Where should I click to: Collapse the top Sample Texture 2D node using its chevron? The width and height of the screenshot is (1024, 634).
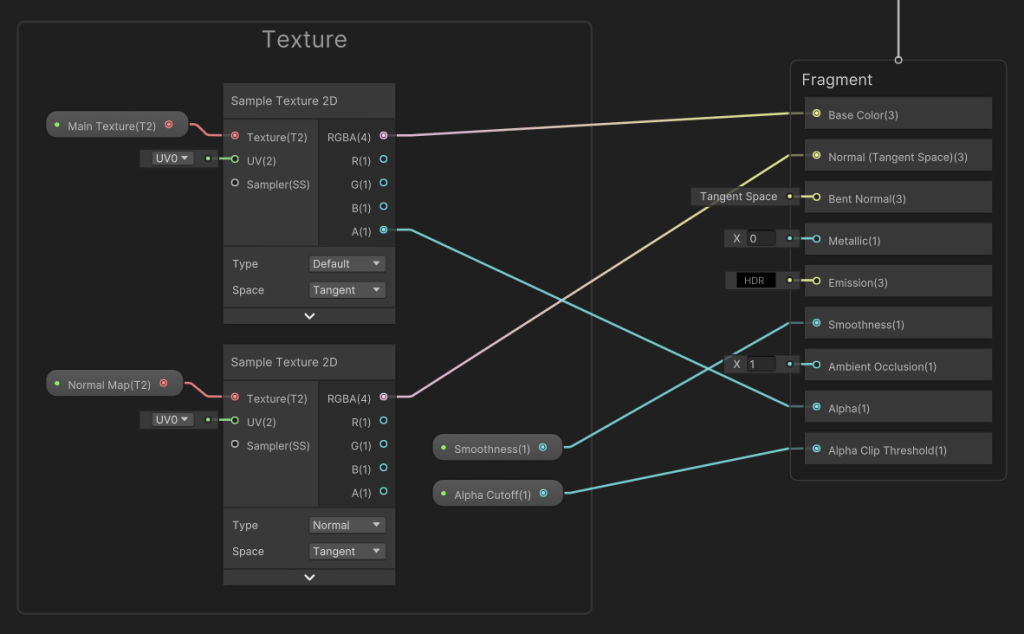click(x=309, y=316)
